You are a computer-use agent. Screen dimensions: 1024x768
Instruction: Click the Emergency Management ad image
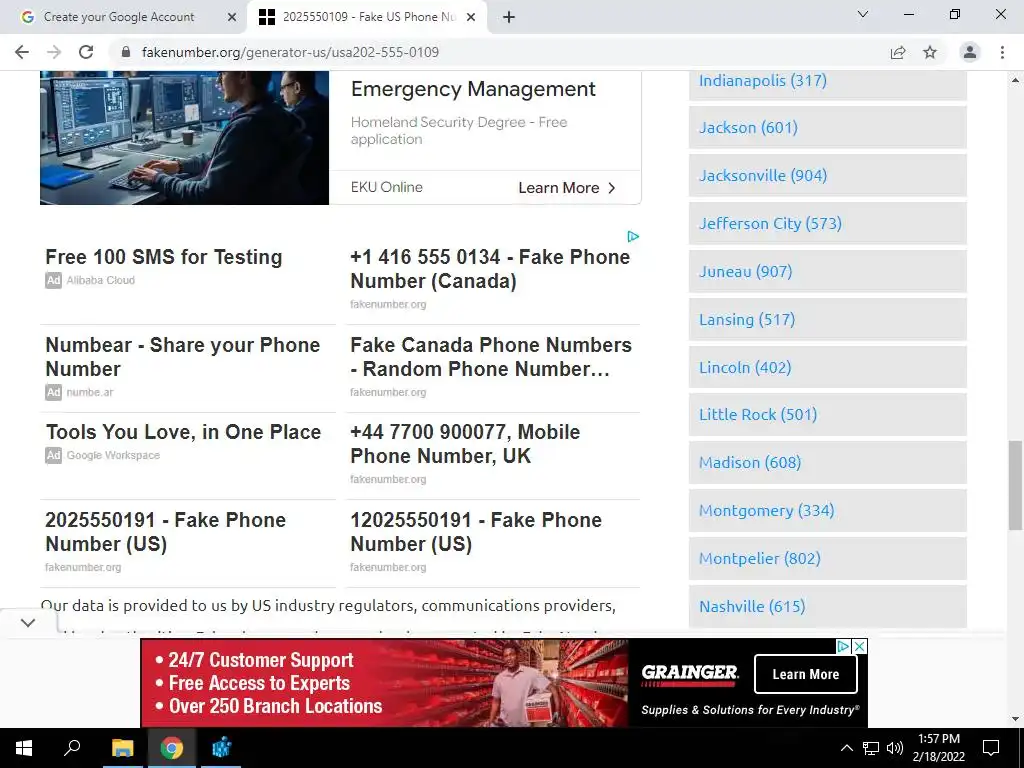[x=184, y=138]
